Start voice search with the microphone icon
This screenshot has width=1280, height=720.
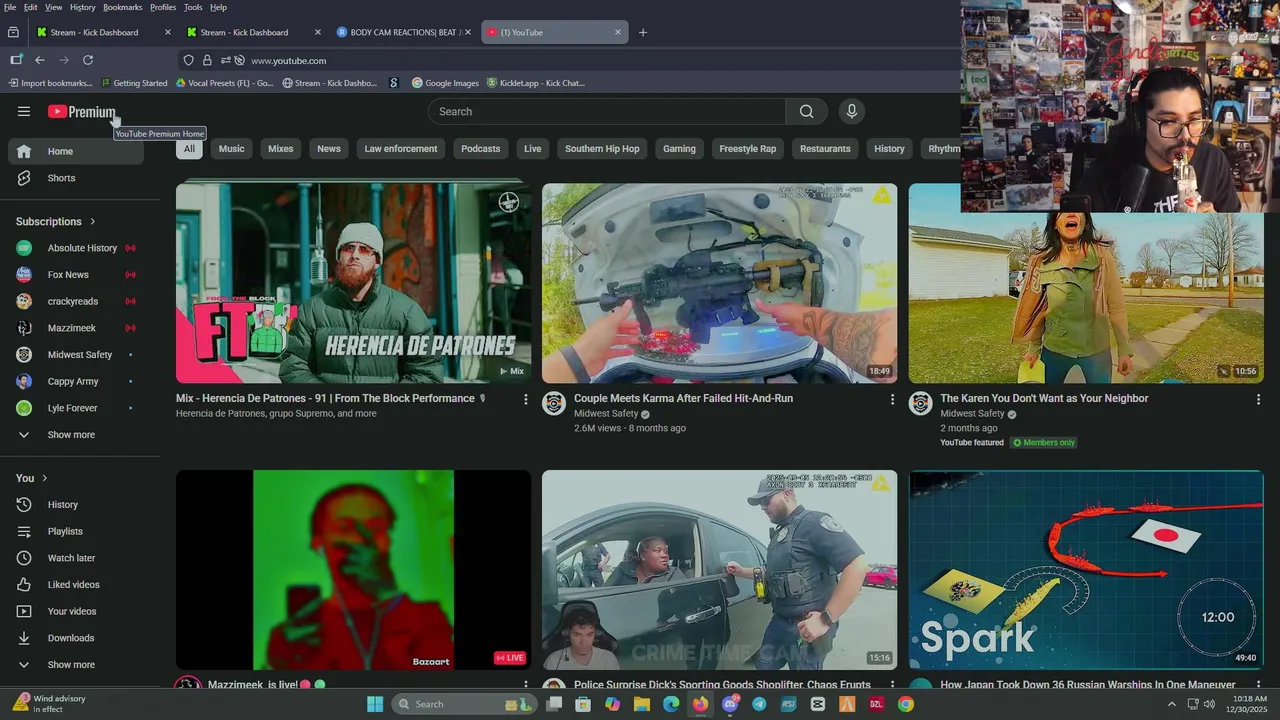tap(852, 112)
